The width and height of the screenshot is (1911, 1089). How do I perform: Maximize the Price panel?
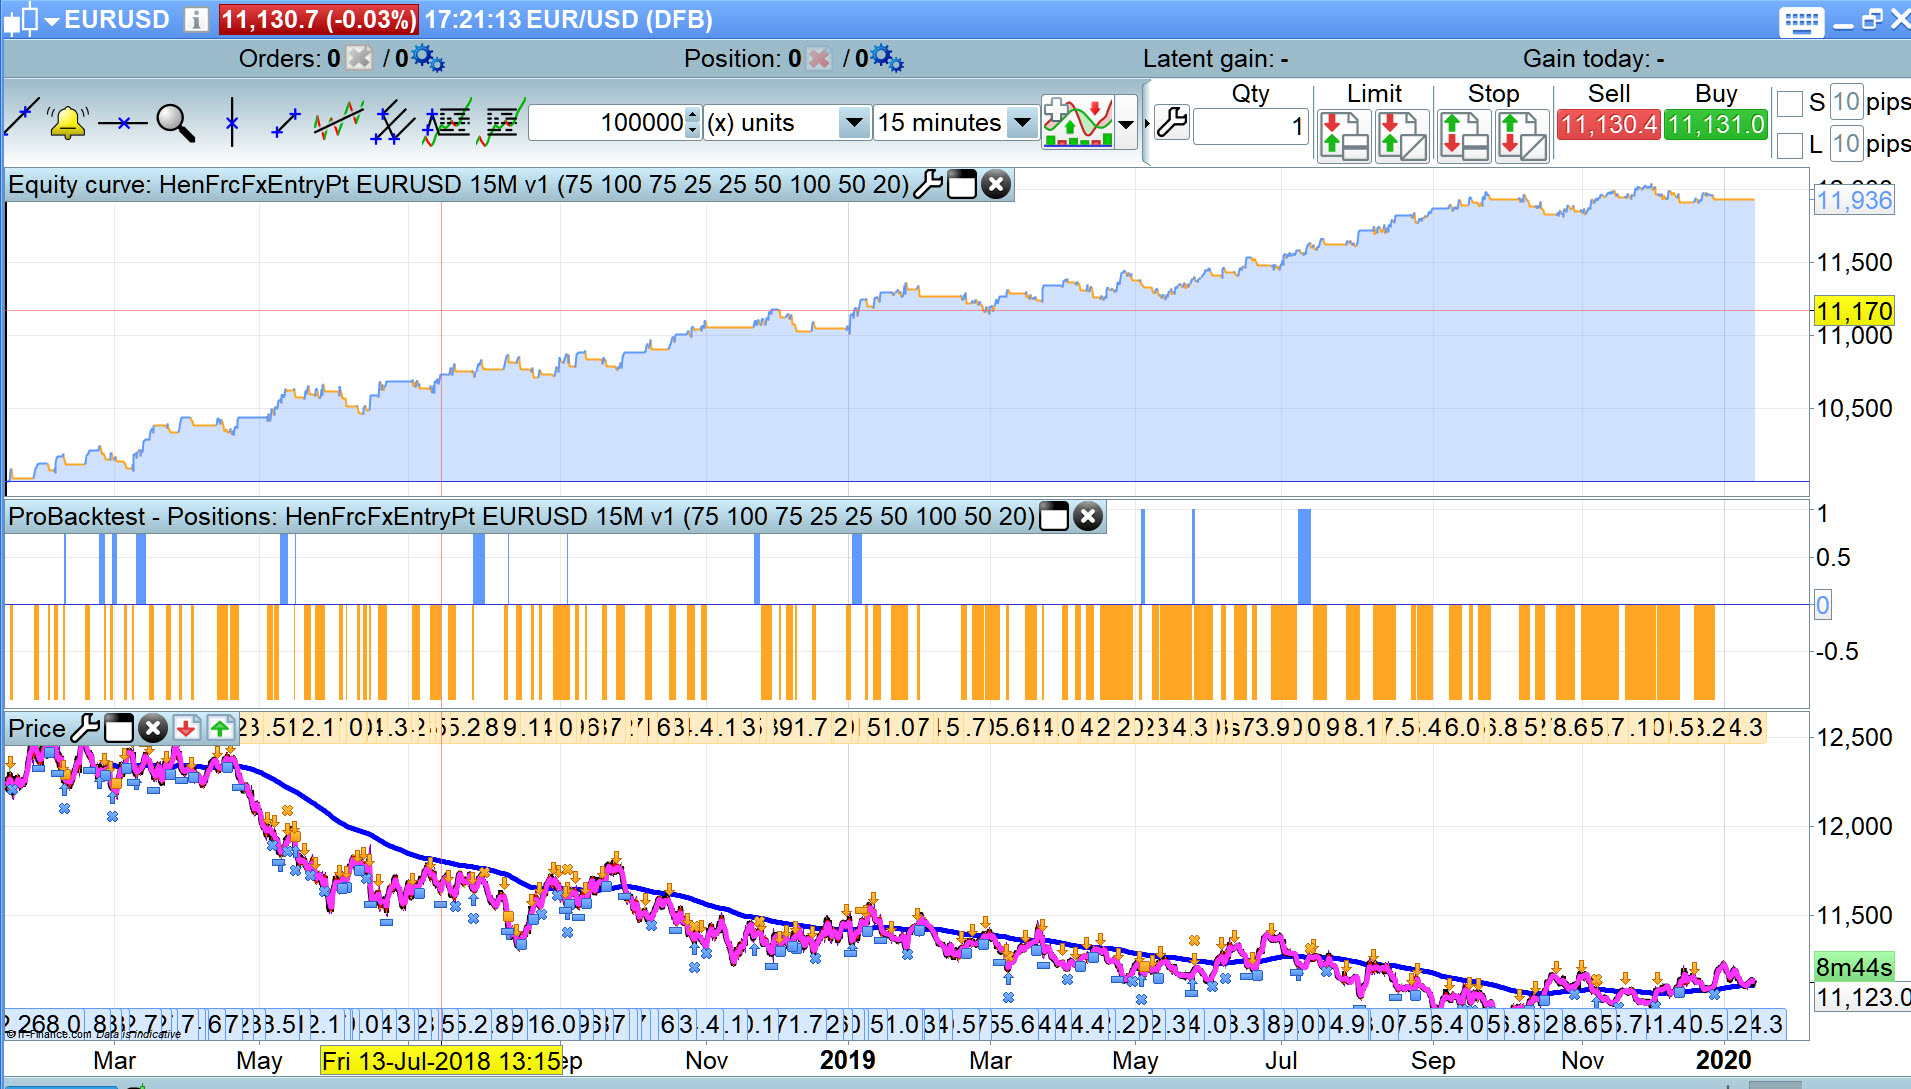(x=119, y=728)
